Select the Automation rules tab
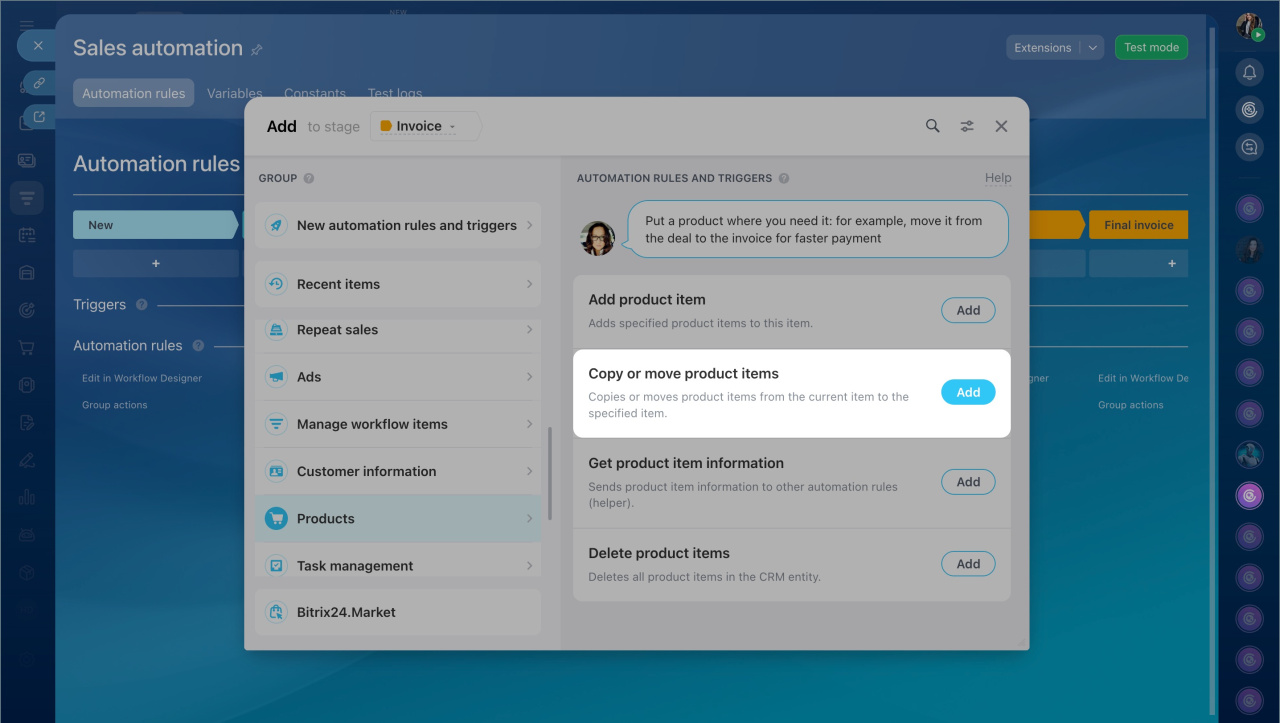The image size is (1280, 723). tap(134, 93)
